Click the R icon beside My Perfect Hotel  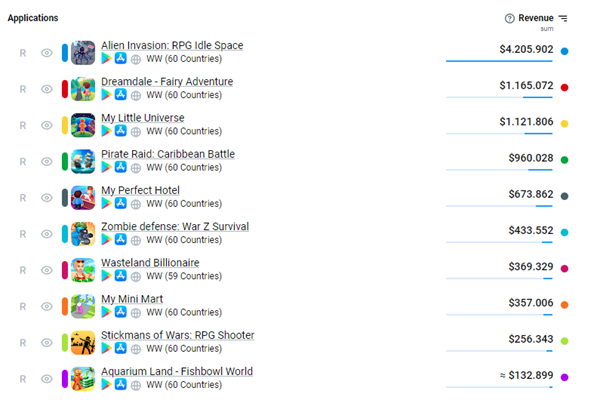(x=23, y=197)
